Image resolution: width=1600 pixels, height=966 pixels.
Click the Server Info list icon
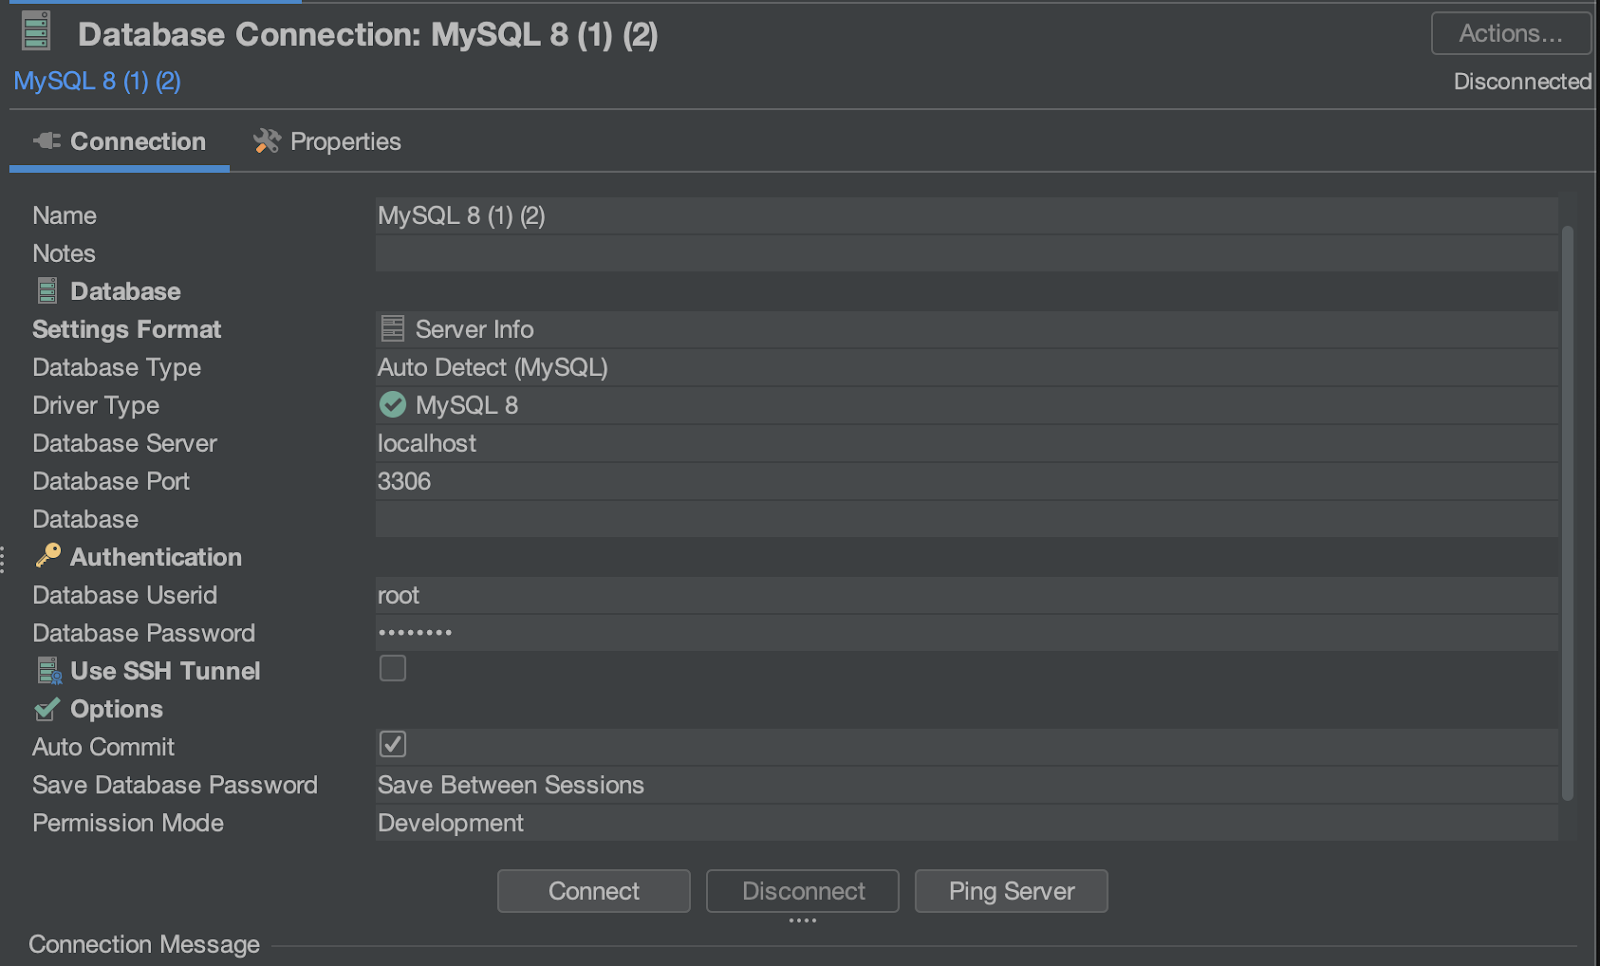pyautogui.click(x=392, y=328)
